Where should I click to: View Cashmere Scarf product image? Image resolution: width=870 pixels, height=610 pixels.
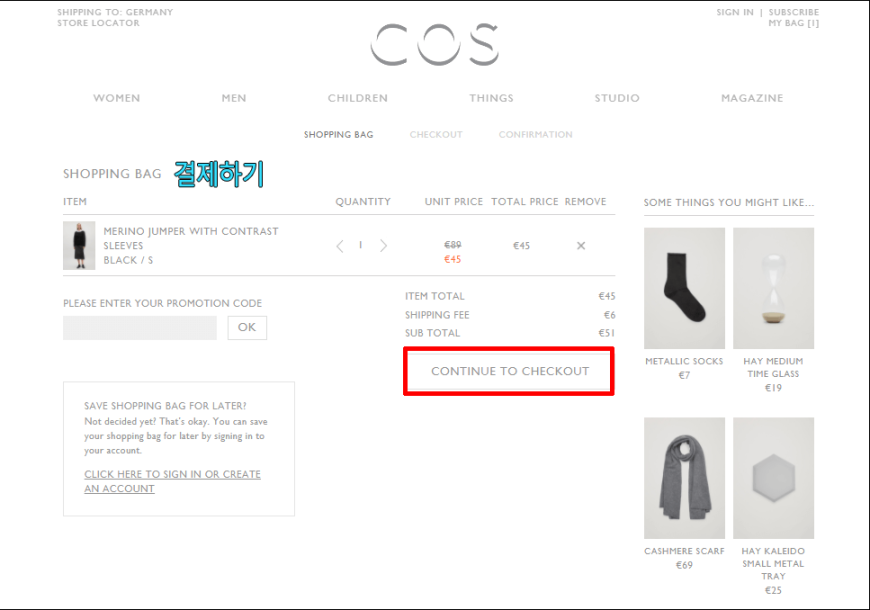click(x=684, y=478)
